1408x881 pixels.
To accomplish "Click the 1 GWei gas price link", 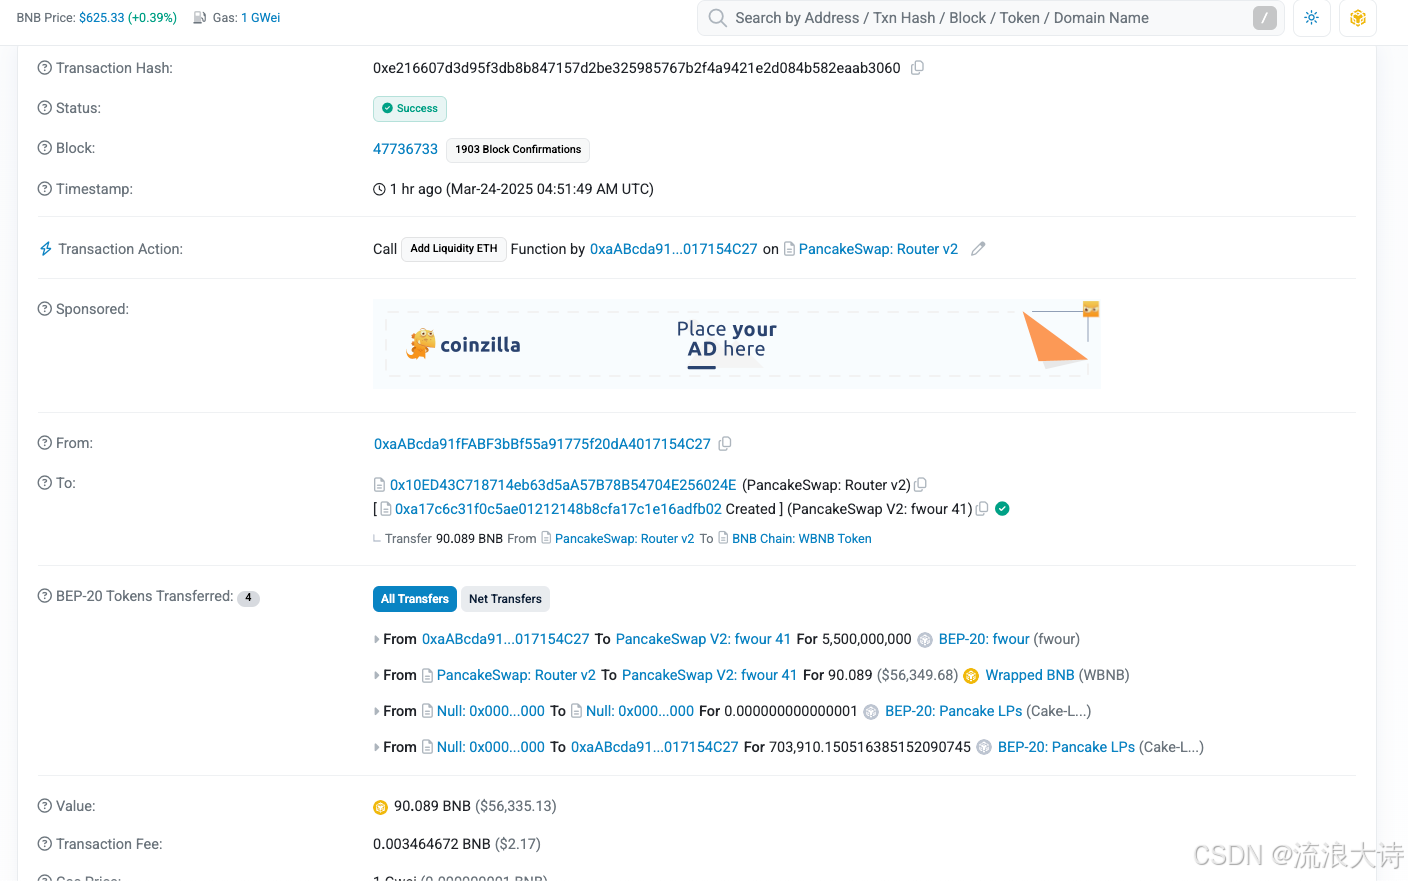I will [x=261, y=18].
